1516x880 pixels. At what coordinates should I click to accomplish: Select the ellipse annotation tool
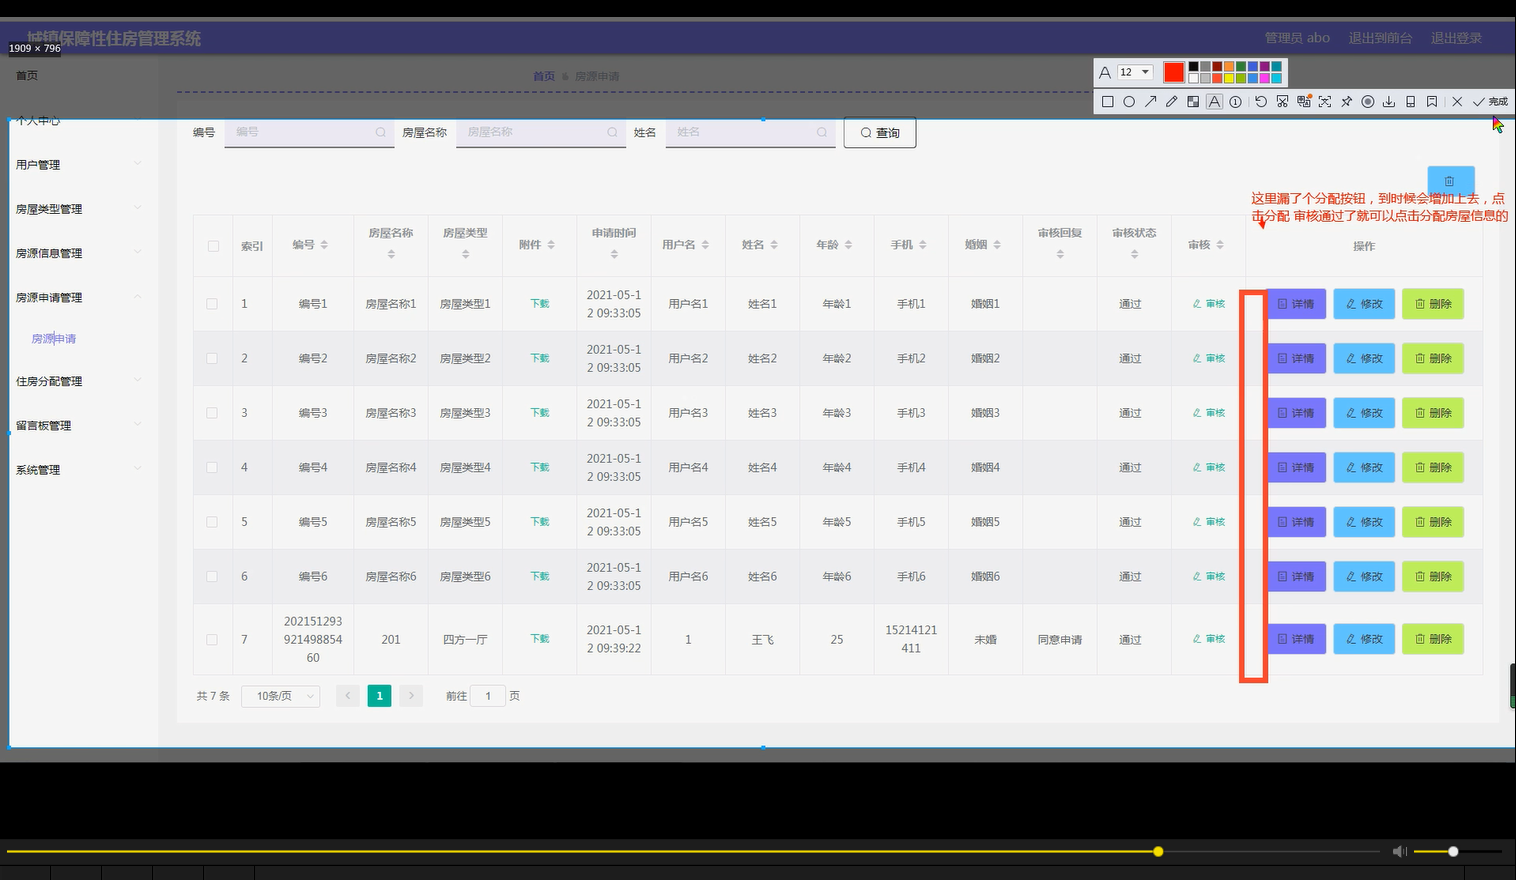[1129, 102]
